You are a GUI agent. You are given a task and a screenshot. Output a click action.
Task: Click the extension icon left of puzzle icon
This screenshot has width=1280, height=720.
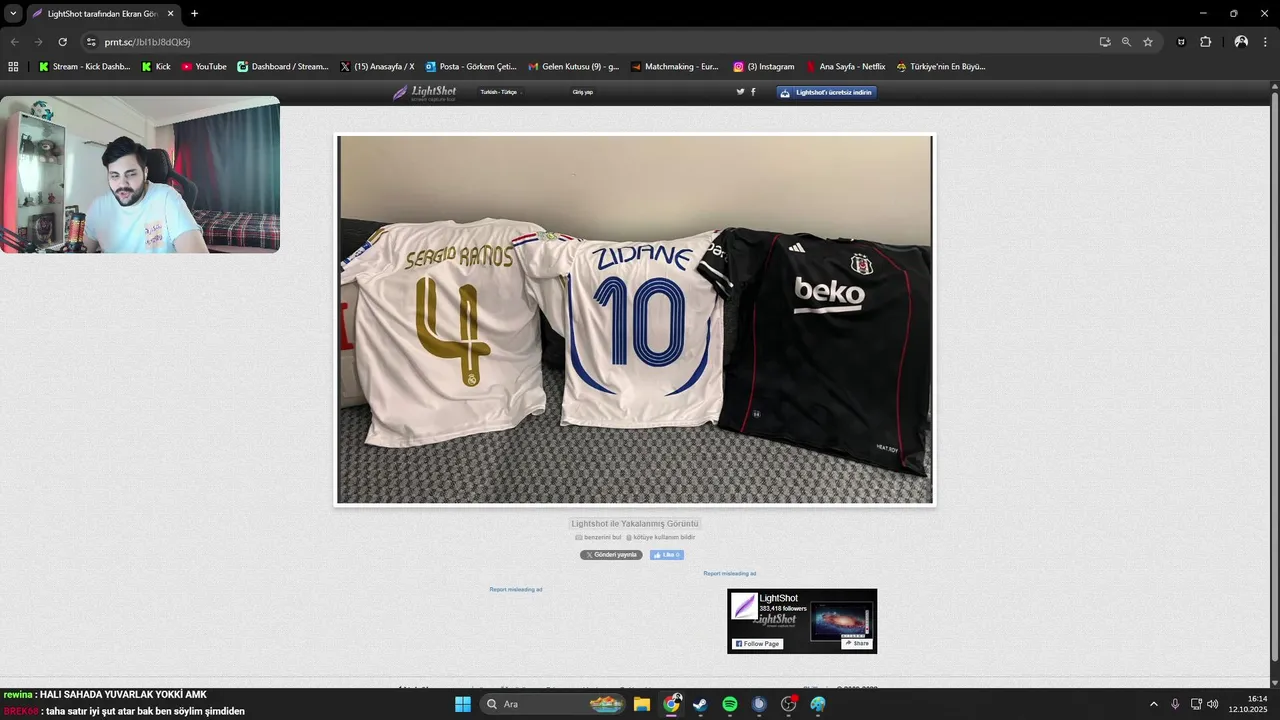coord(1181,42)
